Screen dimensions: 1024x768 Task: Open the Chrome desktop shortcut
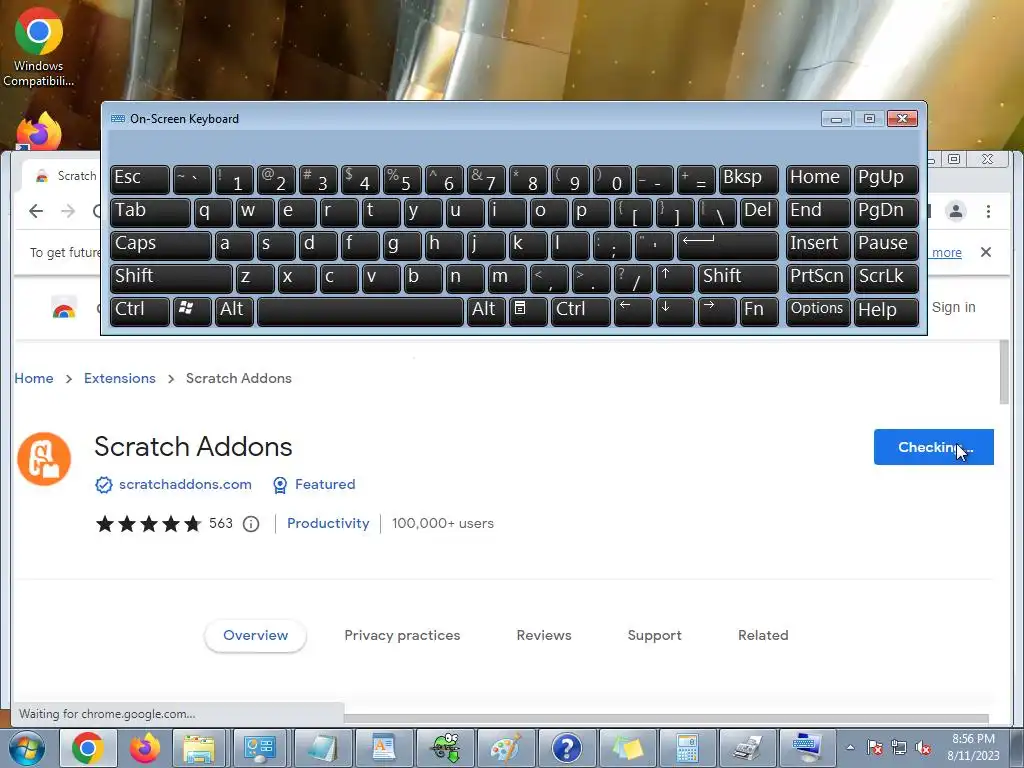click(x=39, y=47)
